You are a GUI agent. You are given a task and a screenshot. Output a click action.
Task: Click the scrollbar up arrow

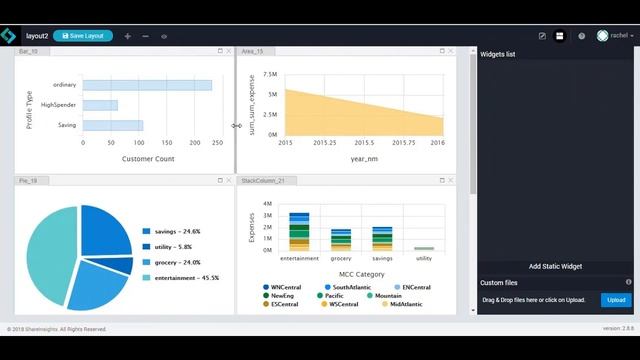(x=473, y=51)
